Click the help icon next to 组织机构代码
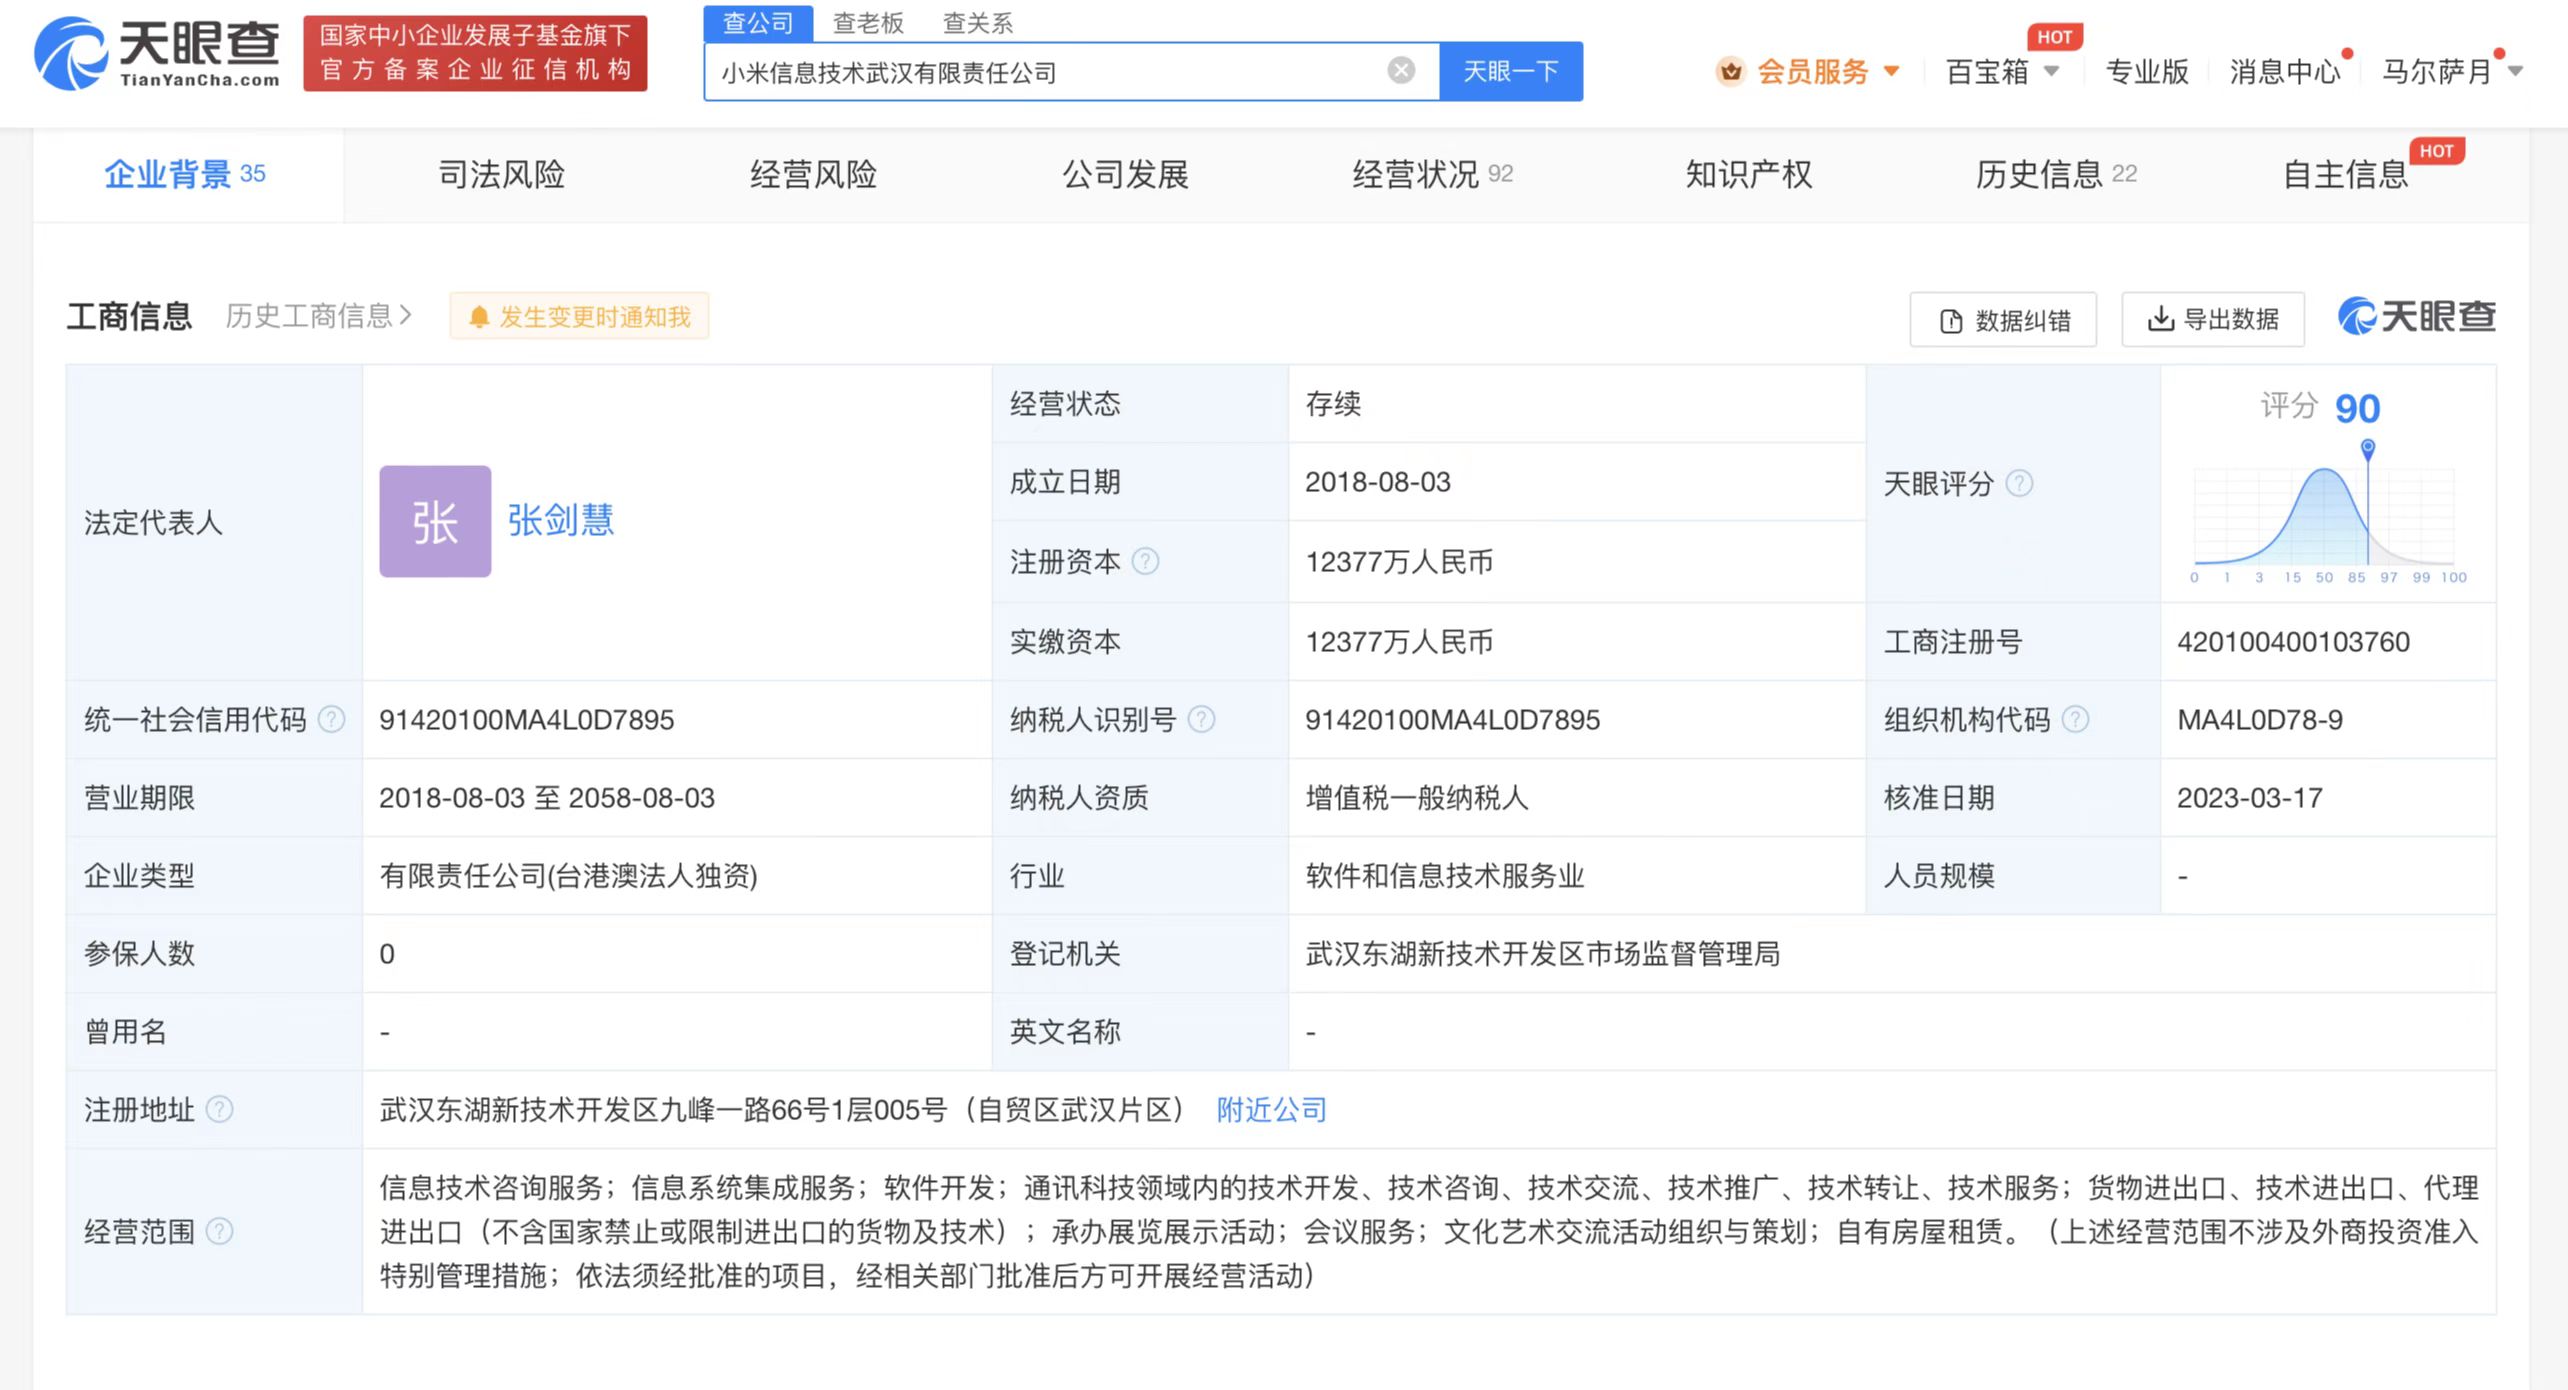 2075,719
